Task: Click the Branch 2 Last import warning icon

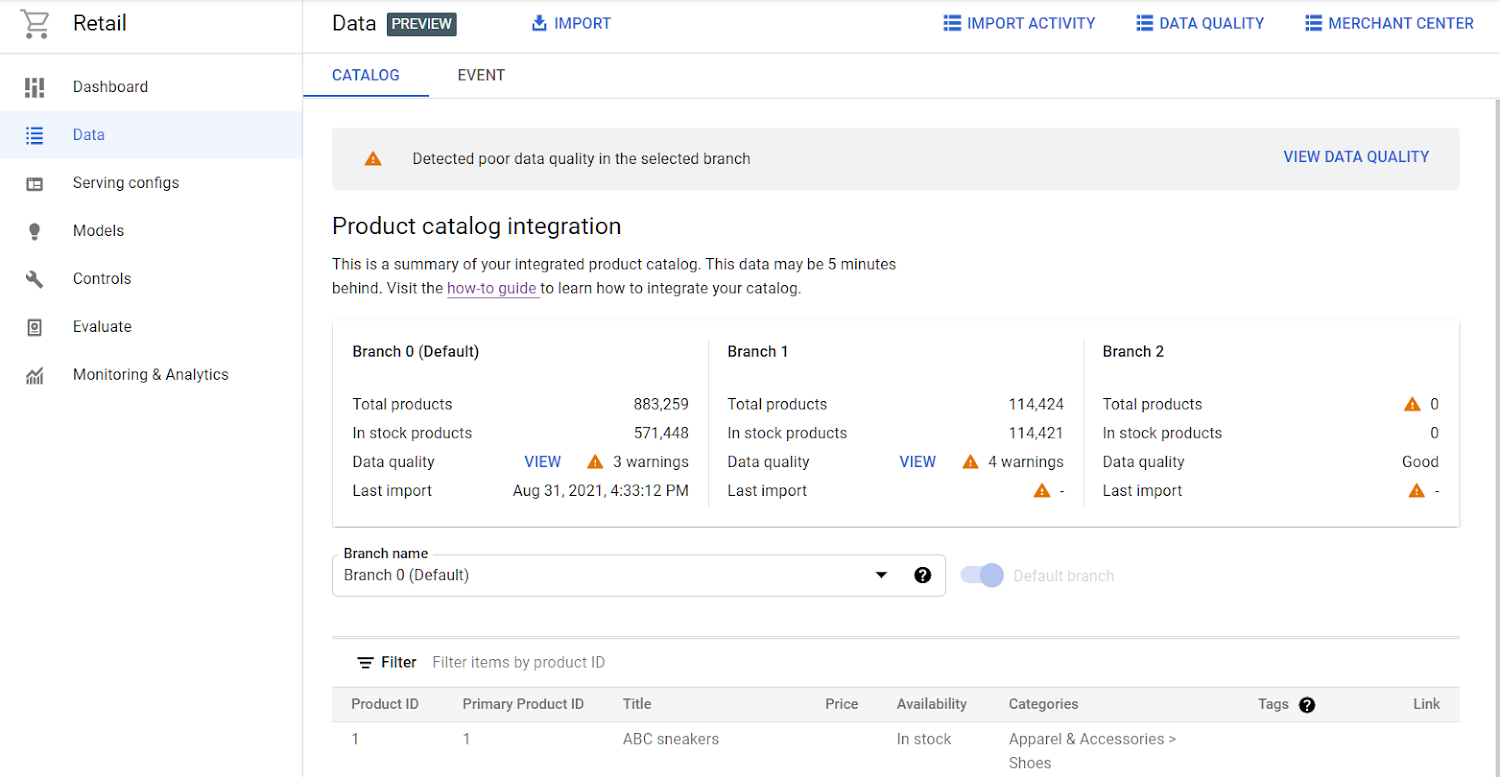Action: click(1416, 490)
